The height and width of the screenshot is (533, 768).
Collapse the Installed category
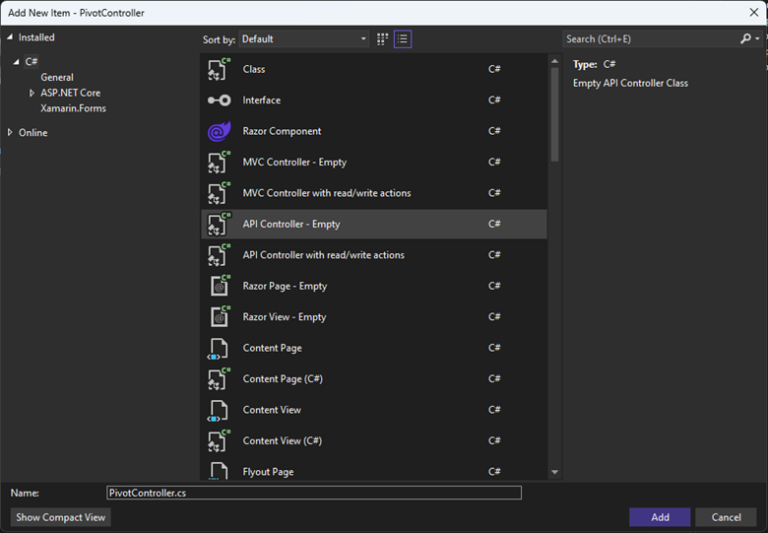tap(11, 38)
